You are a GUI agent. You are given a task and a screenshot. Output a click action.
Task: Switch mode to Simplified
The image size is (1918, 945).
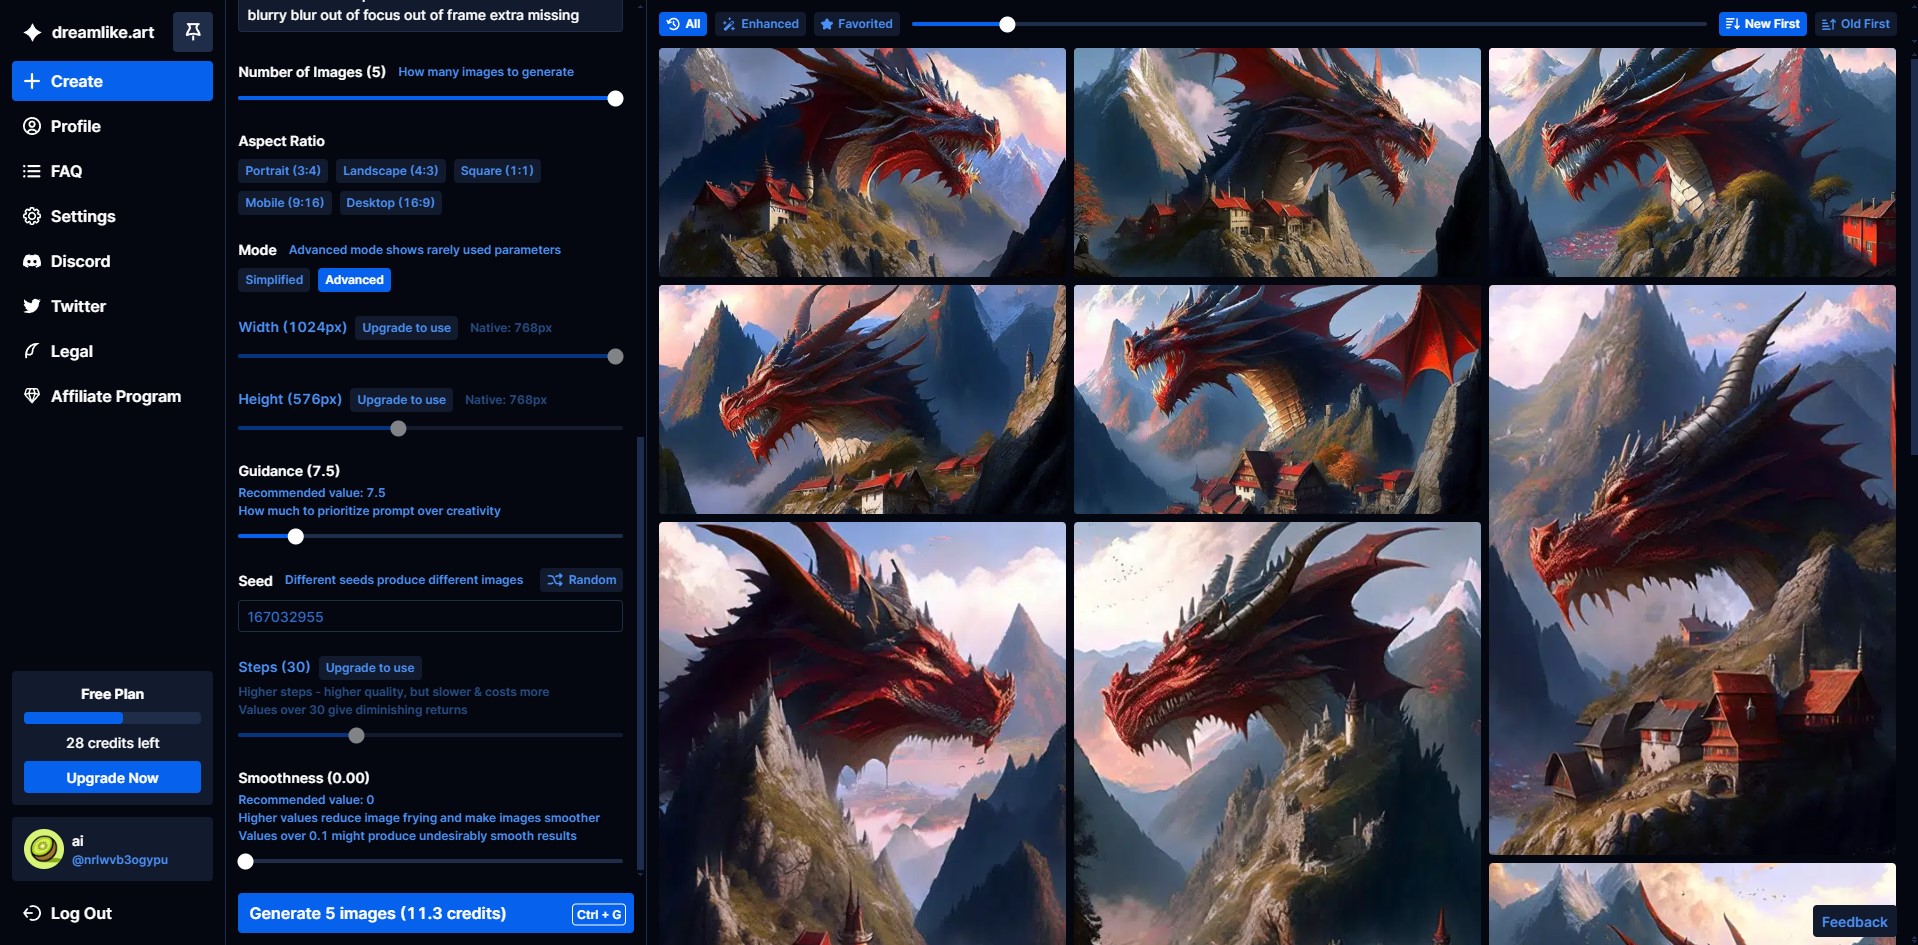[274, 280]
